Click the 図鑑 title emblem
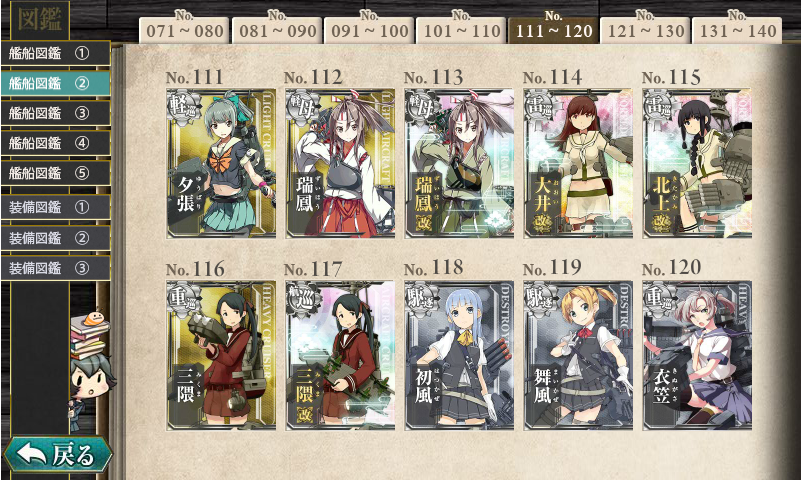Viewport: 803px width, 481px height. (40, 19)
